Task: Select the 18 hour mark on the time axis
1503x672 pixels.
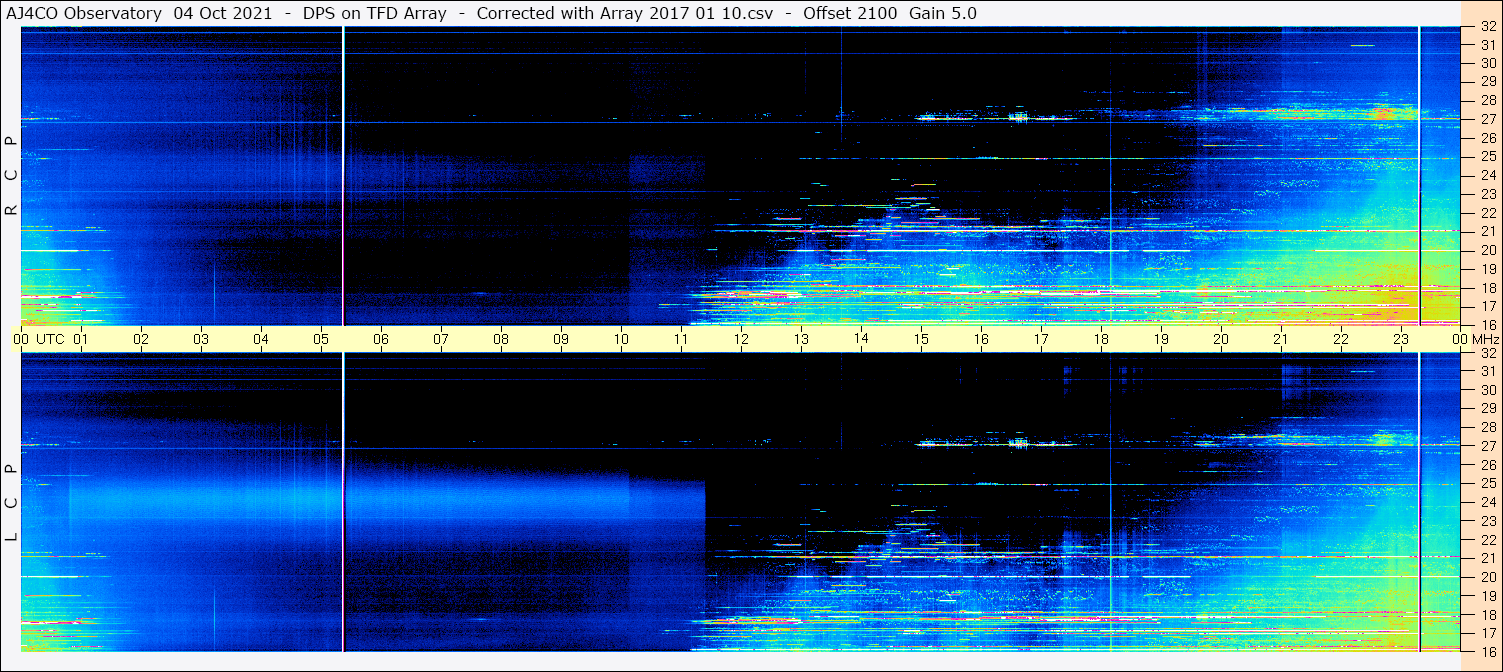Action: pos(1101,339)
